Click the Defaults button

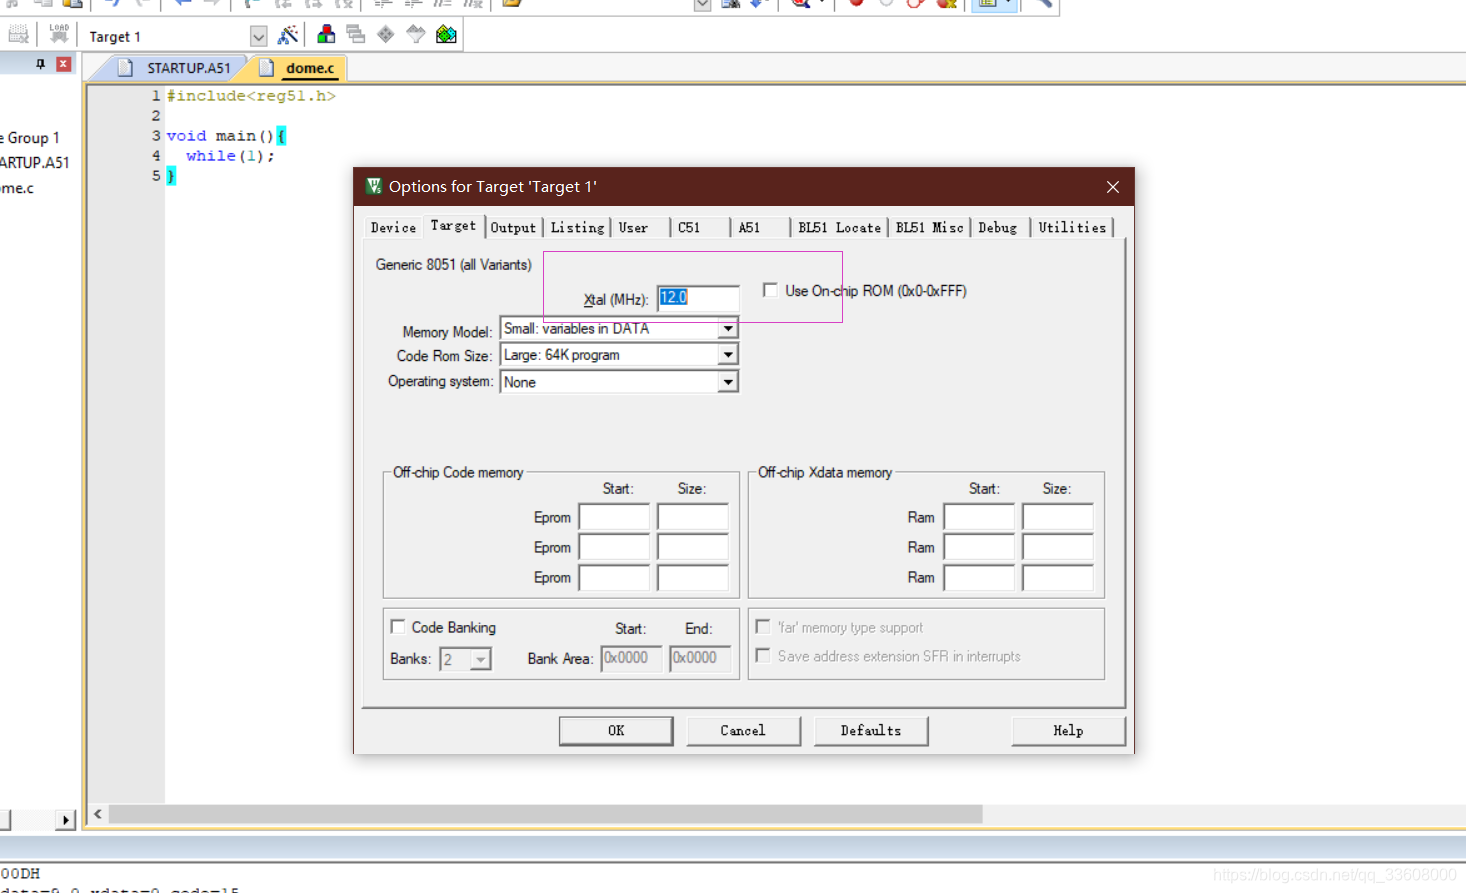(x=871, y=731)
